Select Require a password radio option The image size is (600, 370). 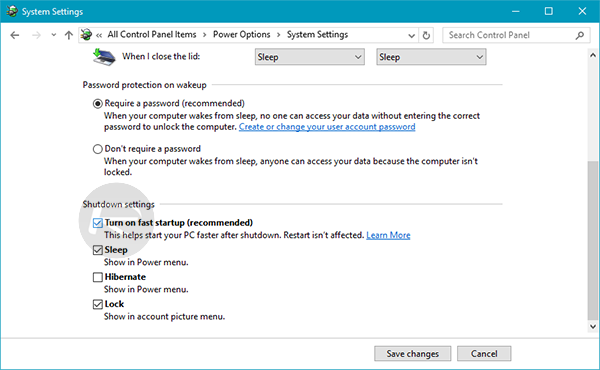(98, 103)
